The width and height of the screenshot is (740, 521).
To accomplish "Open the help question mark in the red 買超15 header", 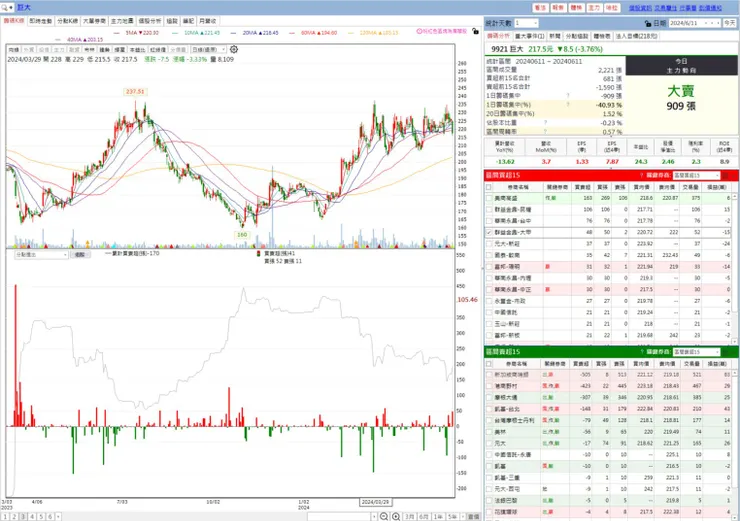I will 641,176.
